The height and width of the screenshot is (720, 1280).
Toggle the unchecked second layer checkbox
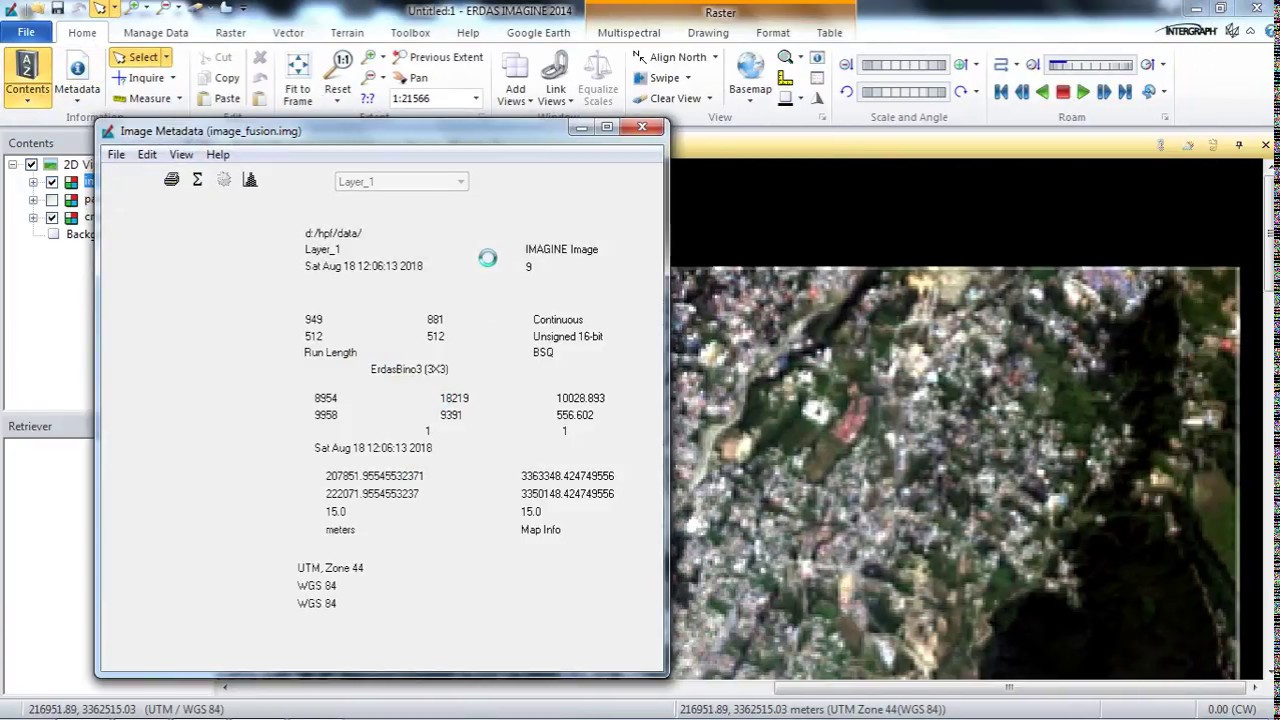click(52, 200)
